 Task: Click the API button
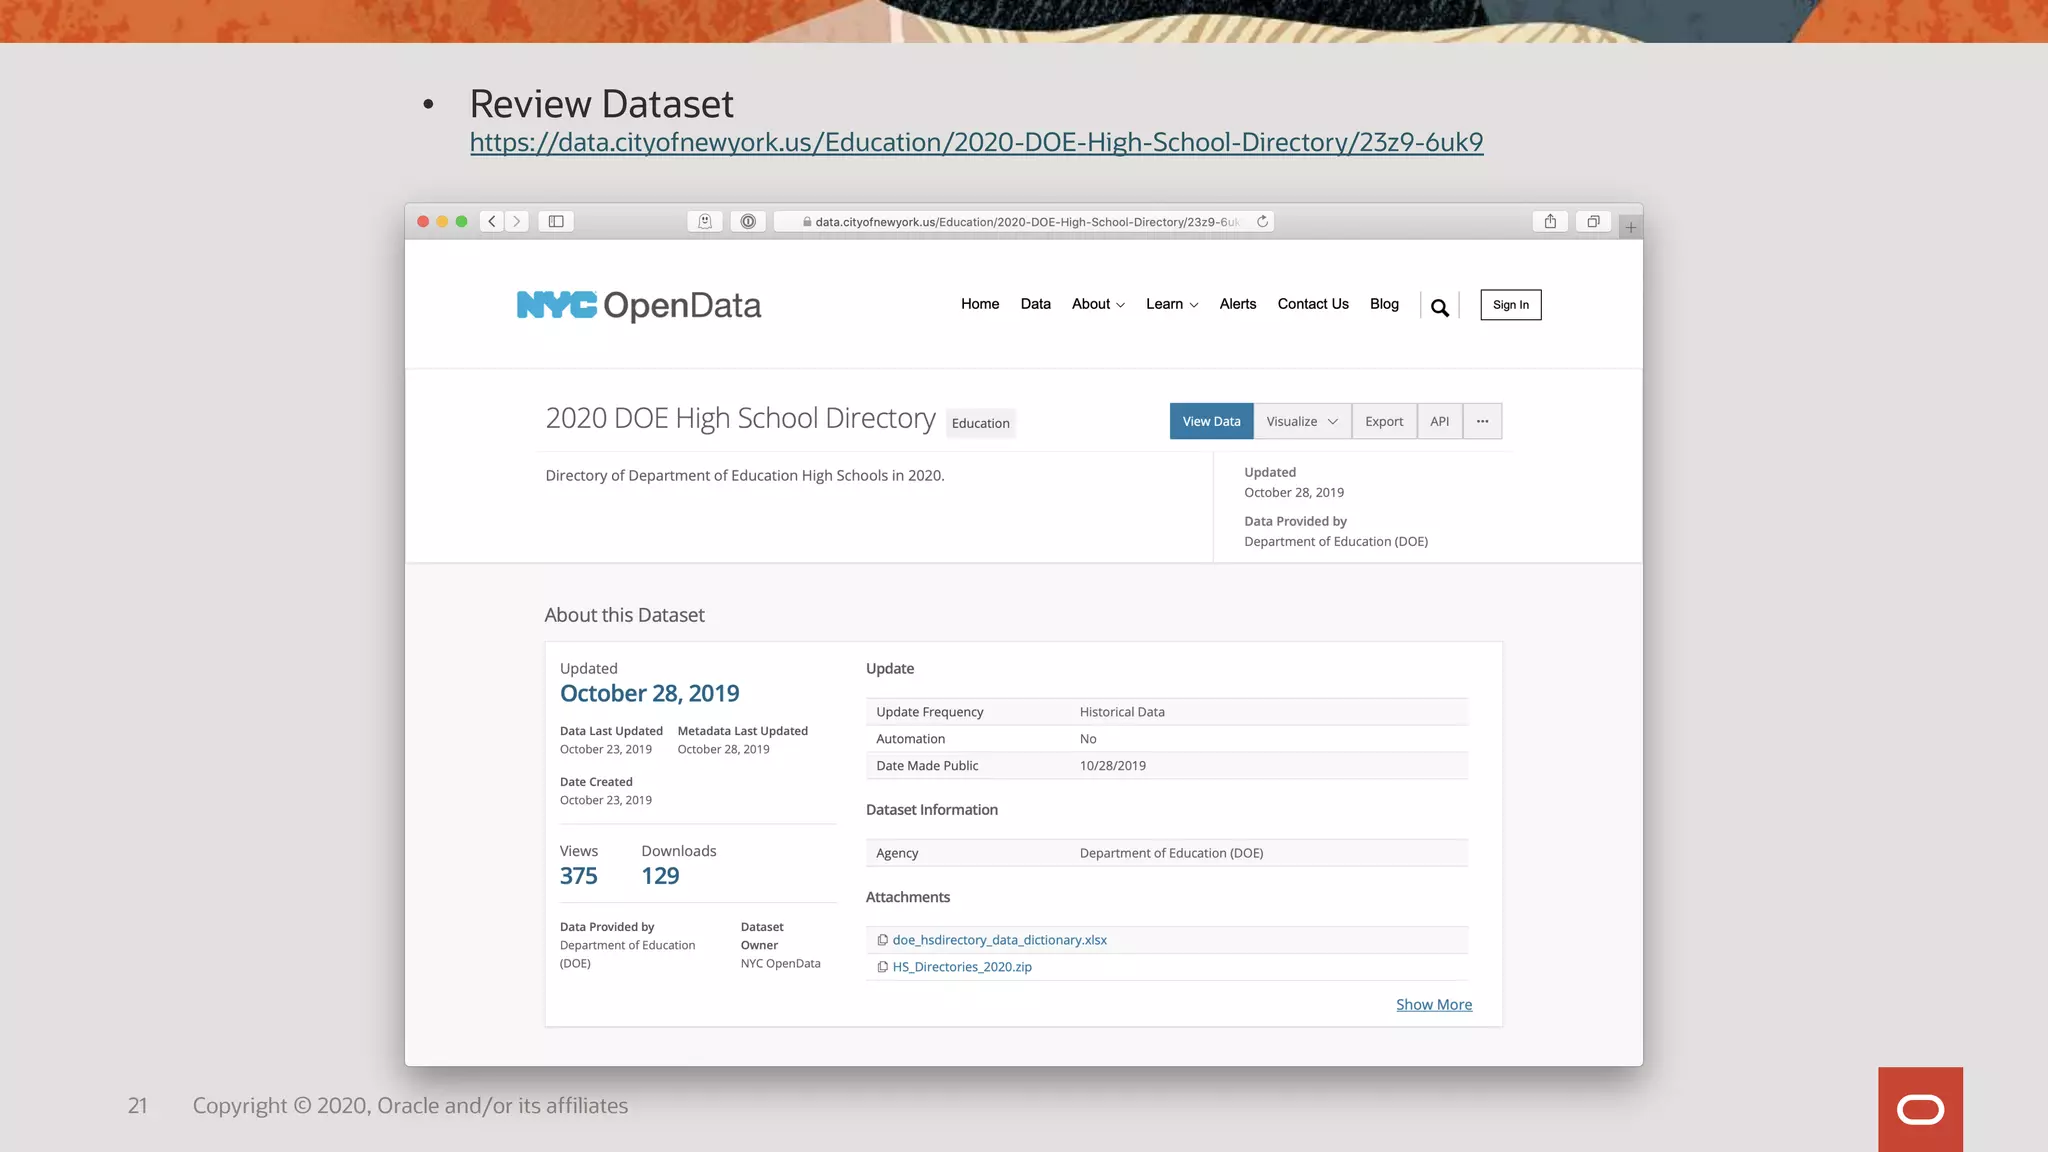click(x=1439, y=421)
